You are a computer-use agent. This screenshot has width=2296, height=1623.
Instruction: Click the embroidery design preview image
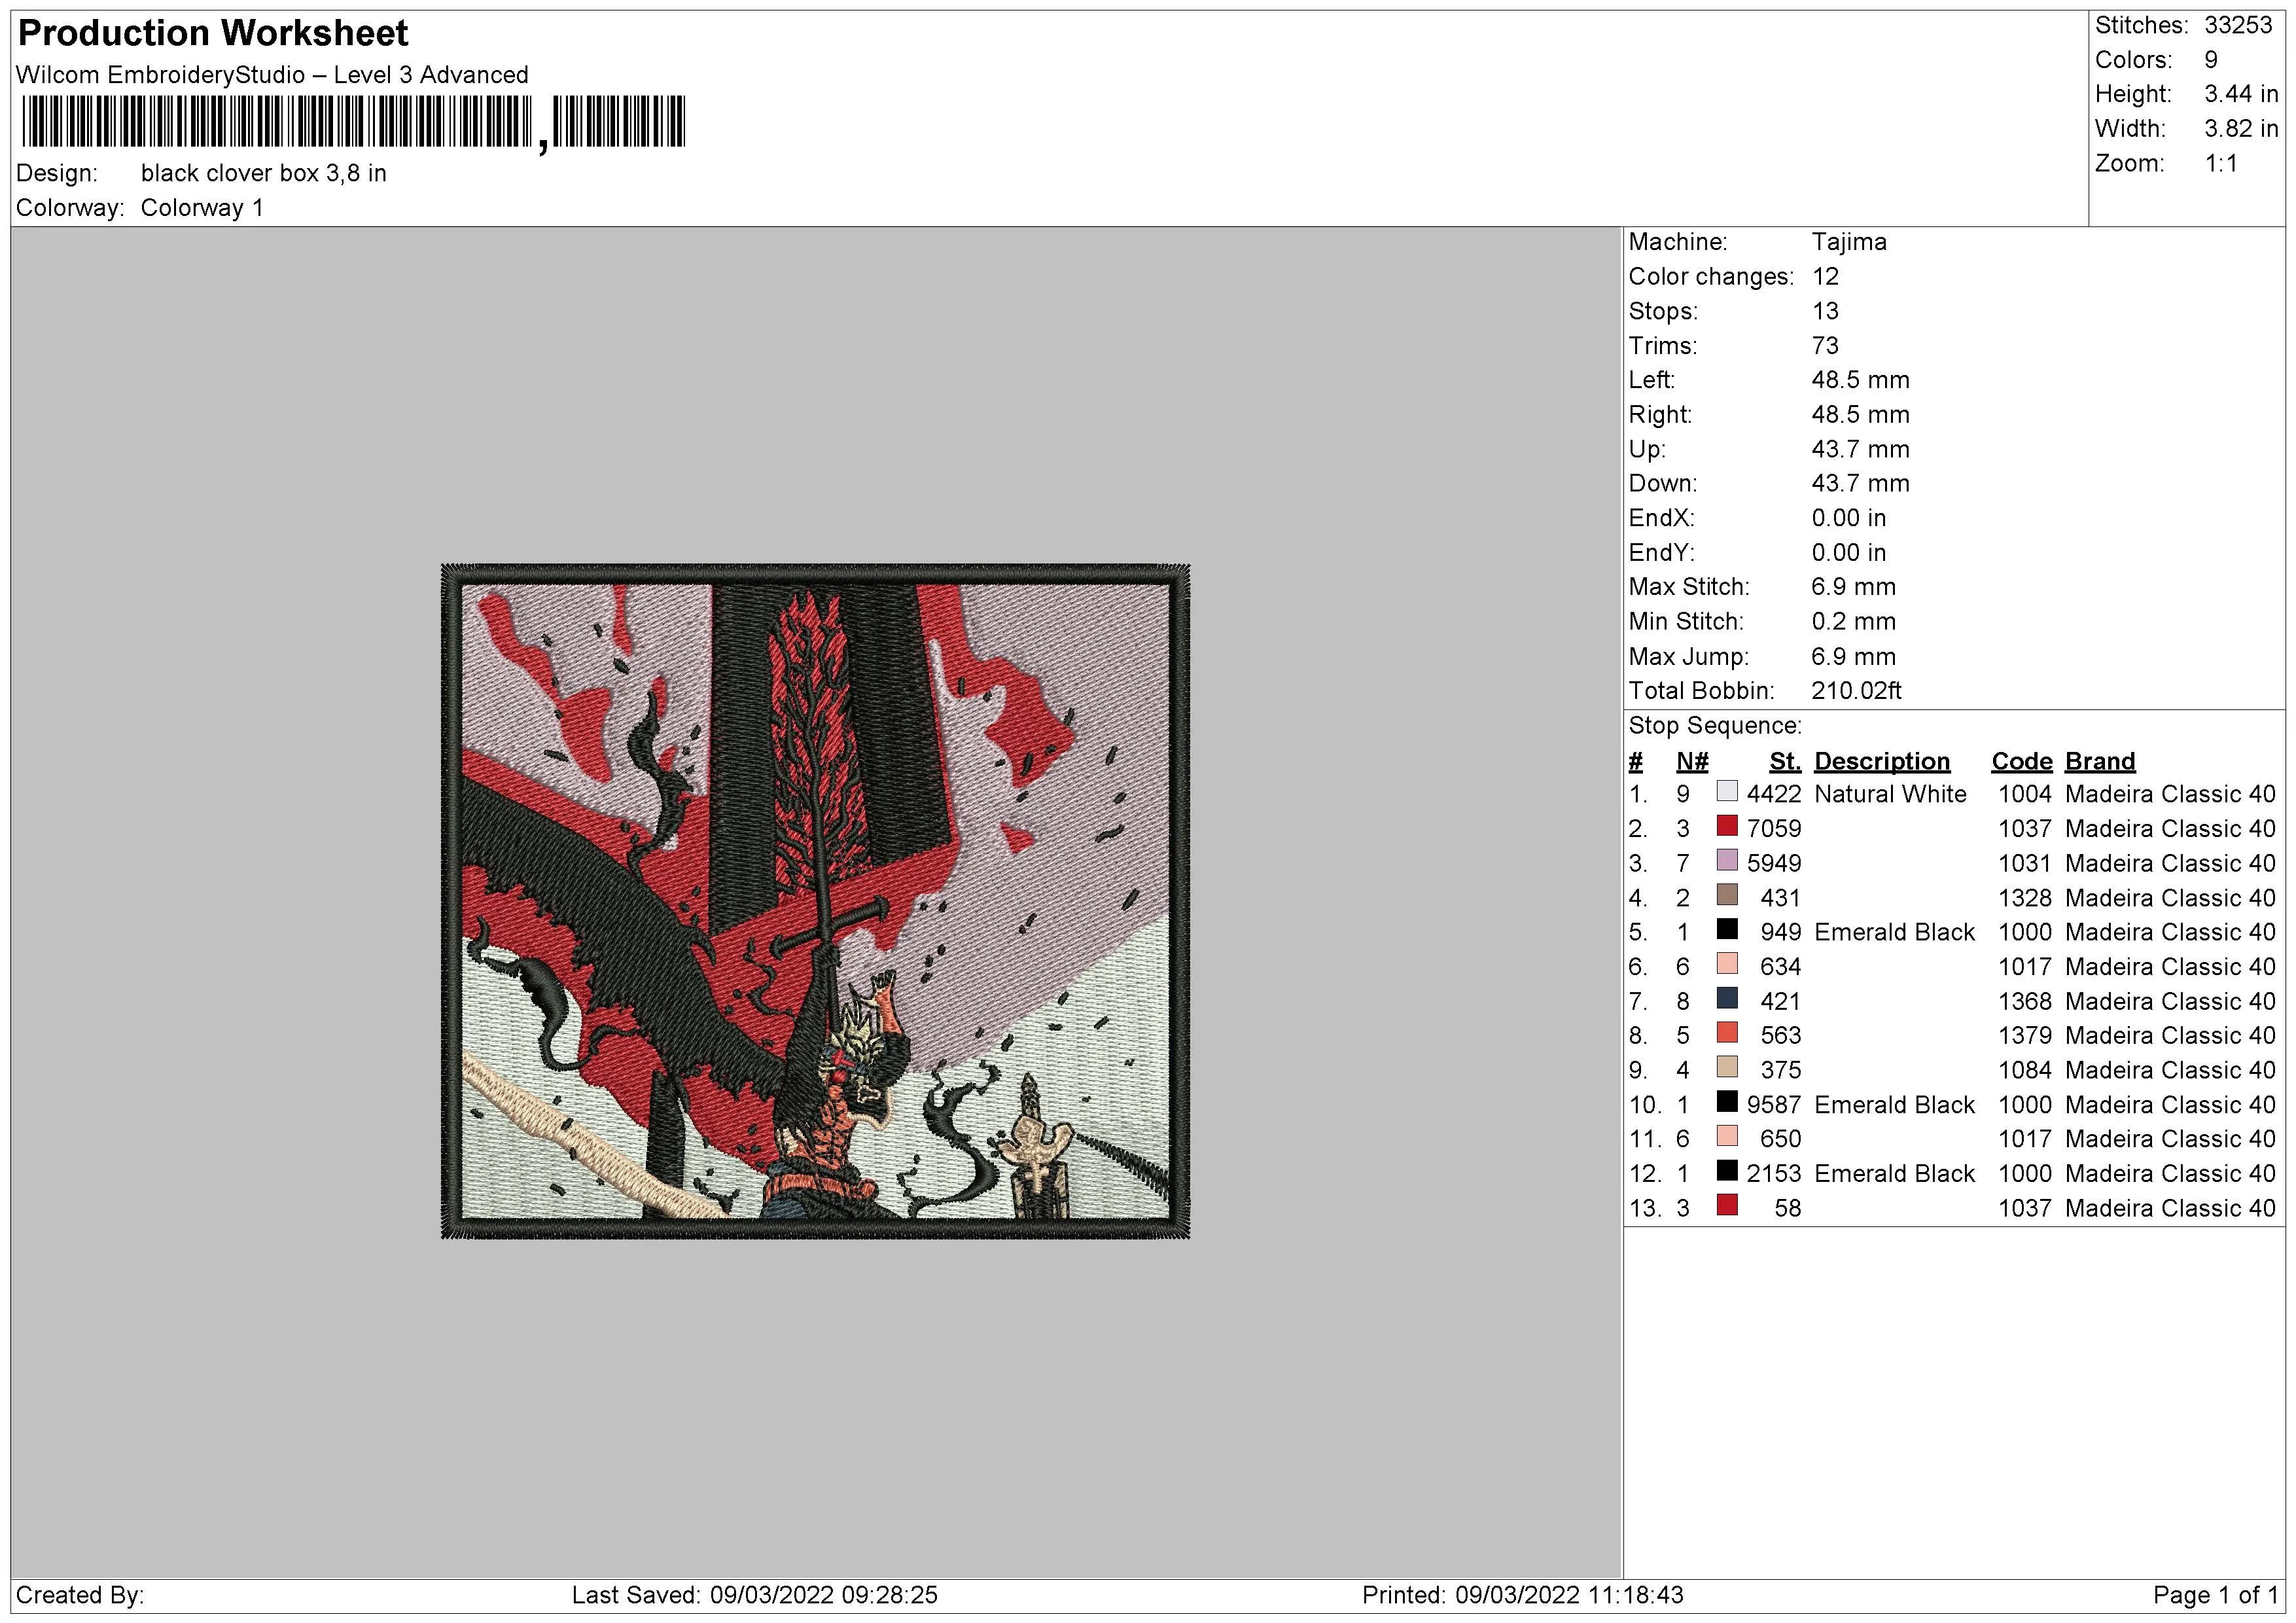click(x=815, y=902)
